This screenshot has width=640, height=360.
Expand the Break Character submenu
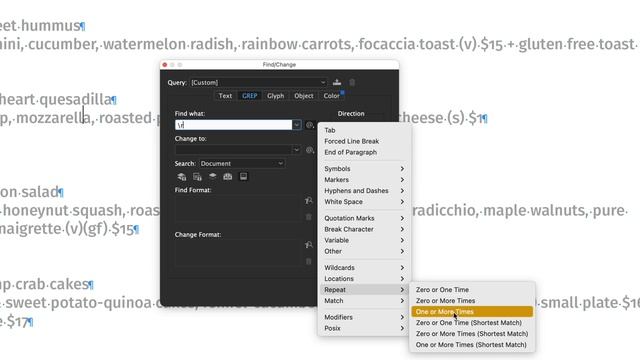tap(364, 229)
